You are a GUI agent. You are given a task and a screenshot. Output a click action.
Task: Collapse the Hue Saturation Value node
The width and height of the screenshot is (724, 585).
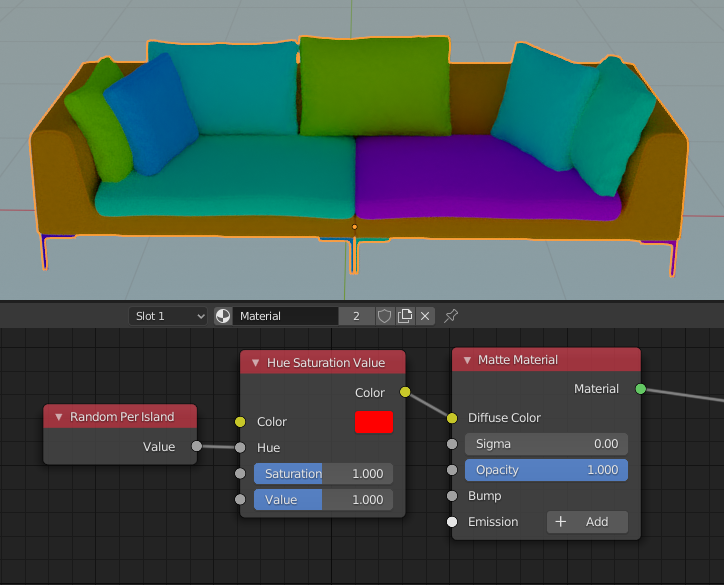pos(256,363)
